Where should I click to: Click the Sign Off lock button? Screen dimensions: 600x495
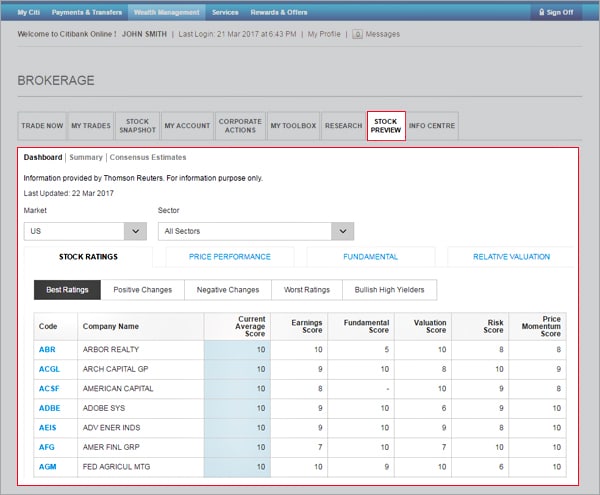pyautogui.click(x=557, y=12)
